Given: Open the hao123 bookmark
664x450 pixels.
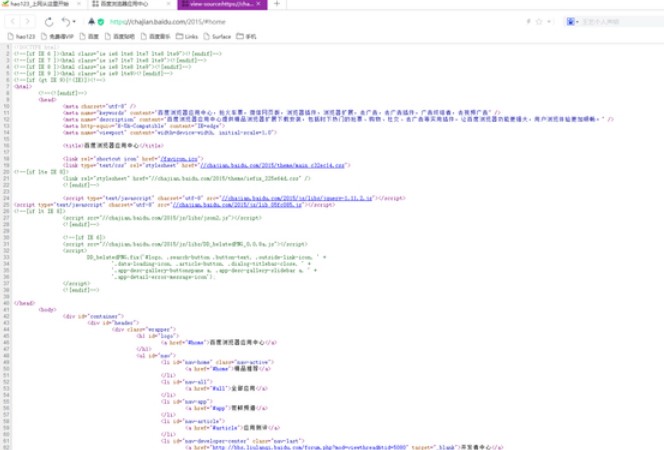Looking at the screenshot, I should 21,36.
